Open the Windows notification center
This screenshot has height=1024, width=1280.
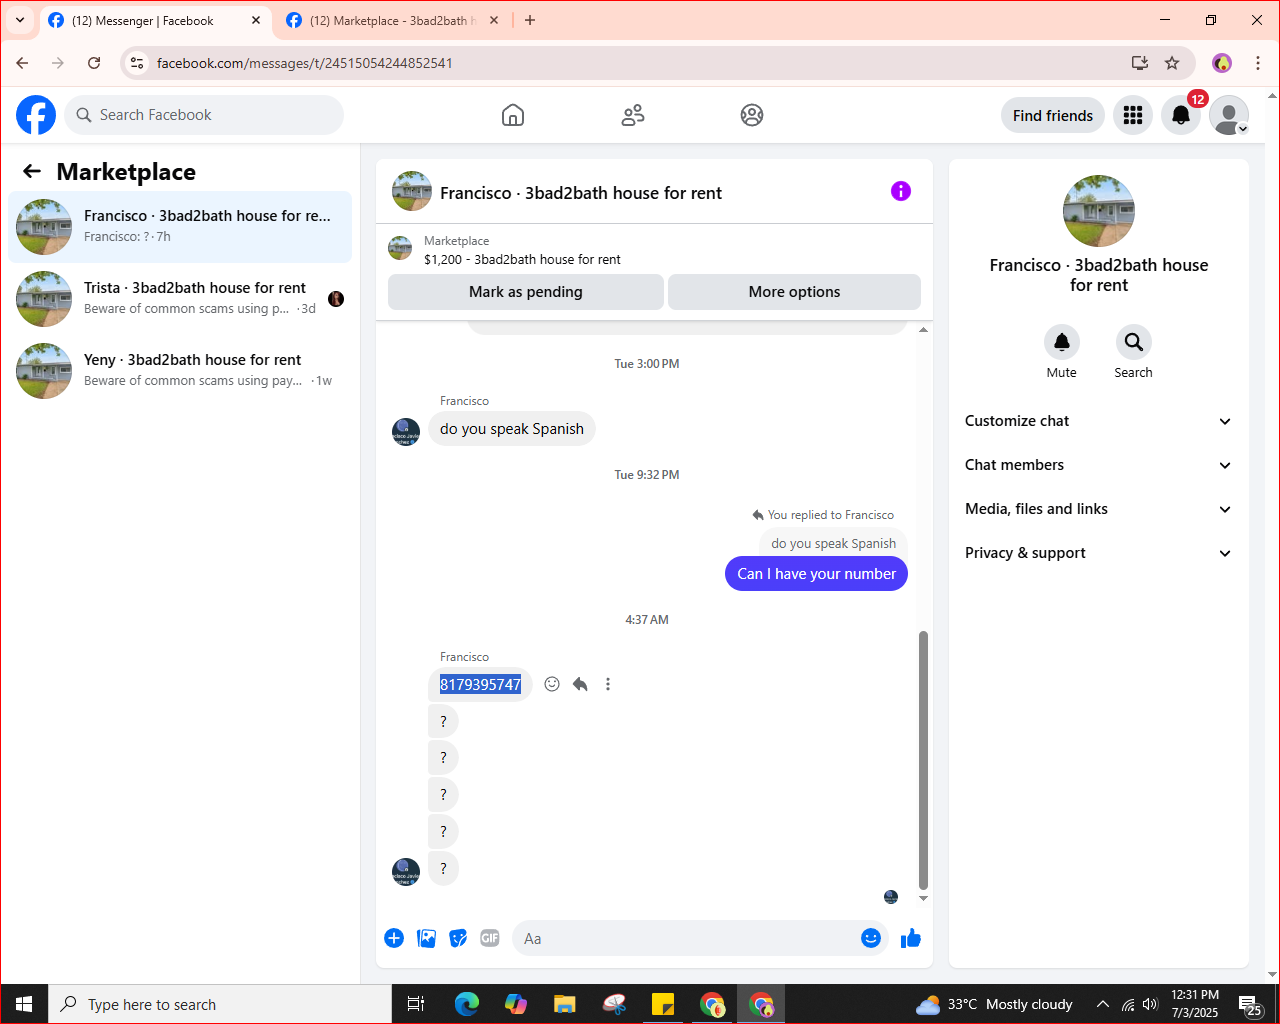tap(1250, 1004)
